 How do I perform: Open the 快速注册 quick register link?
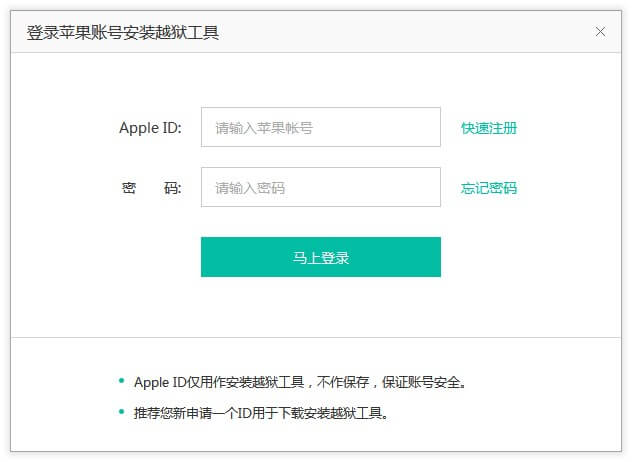(489, 128)
